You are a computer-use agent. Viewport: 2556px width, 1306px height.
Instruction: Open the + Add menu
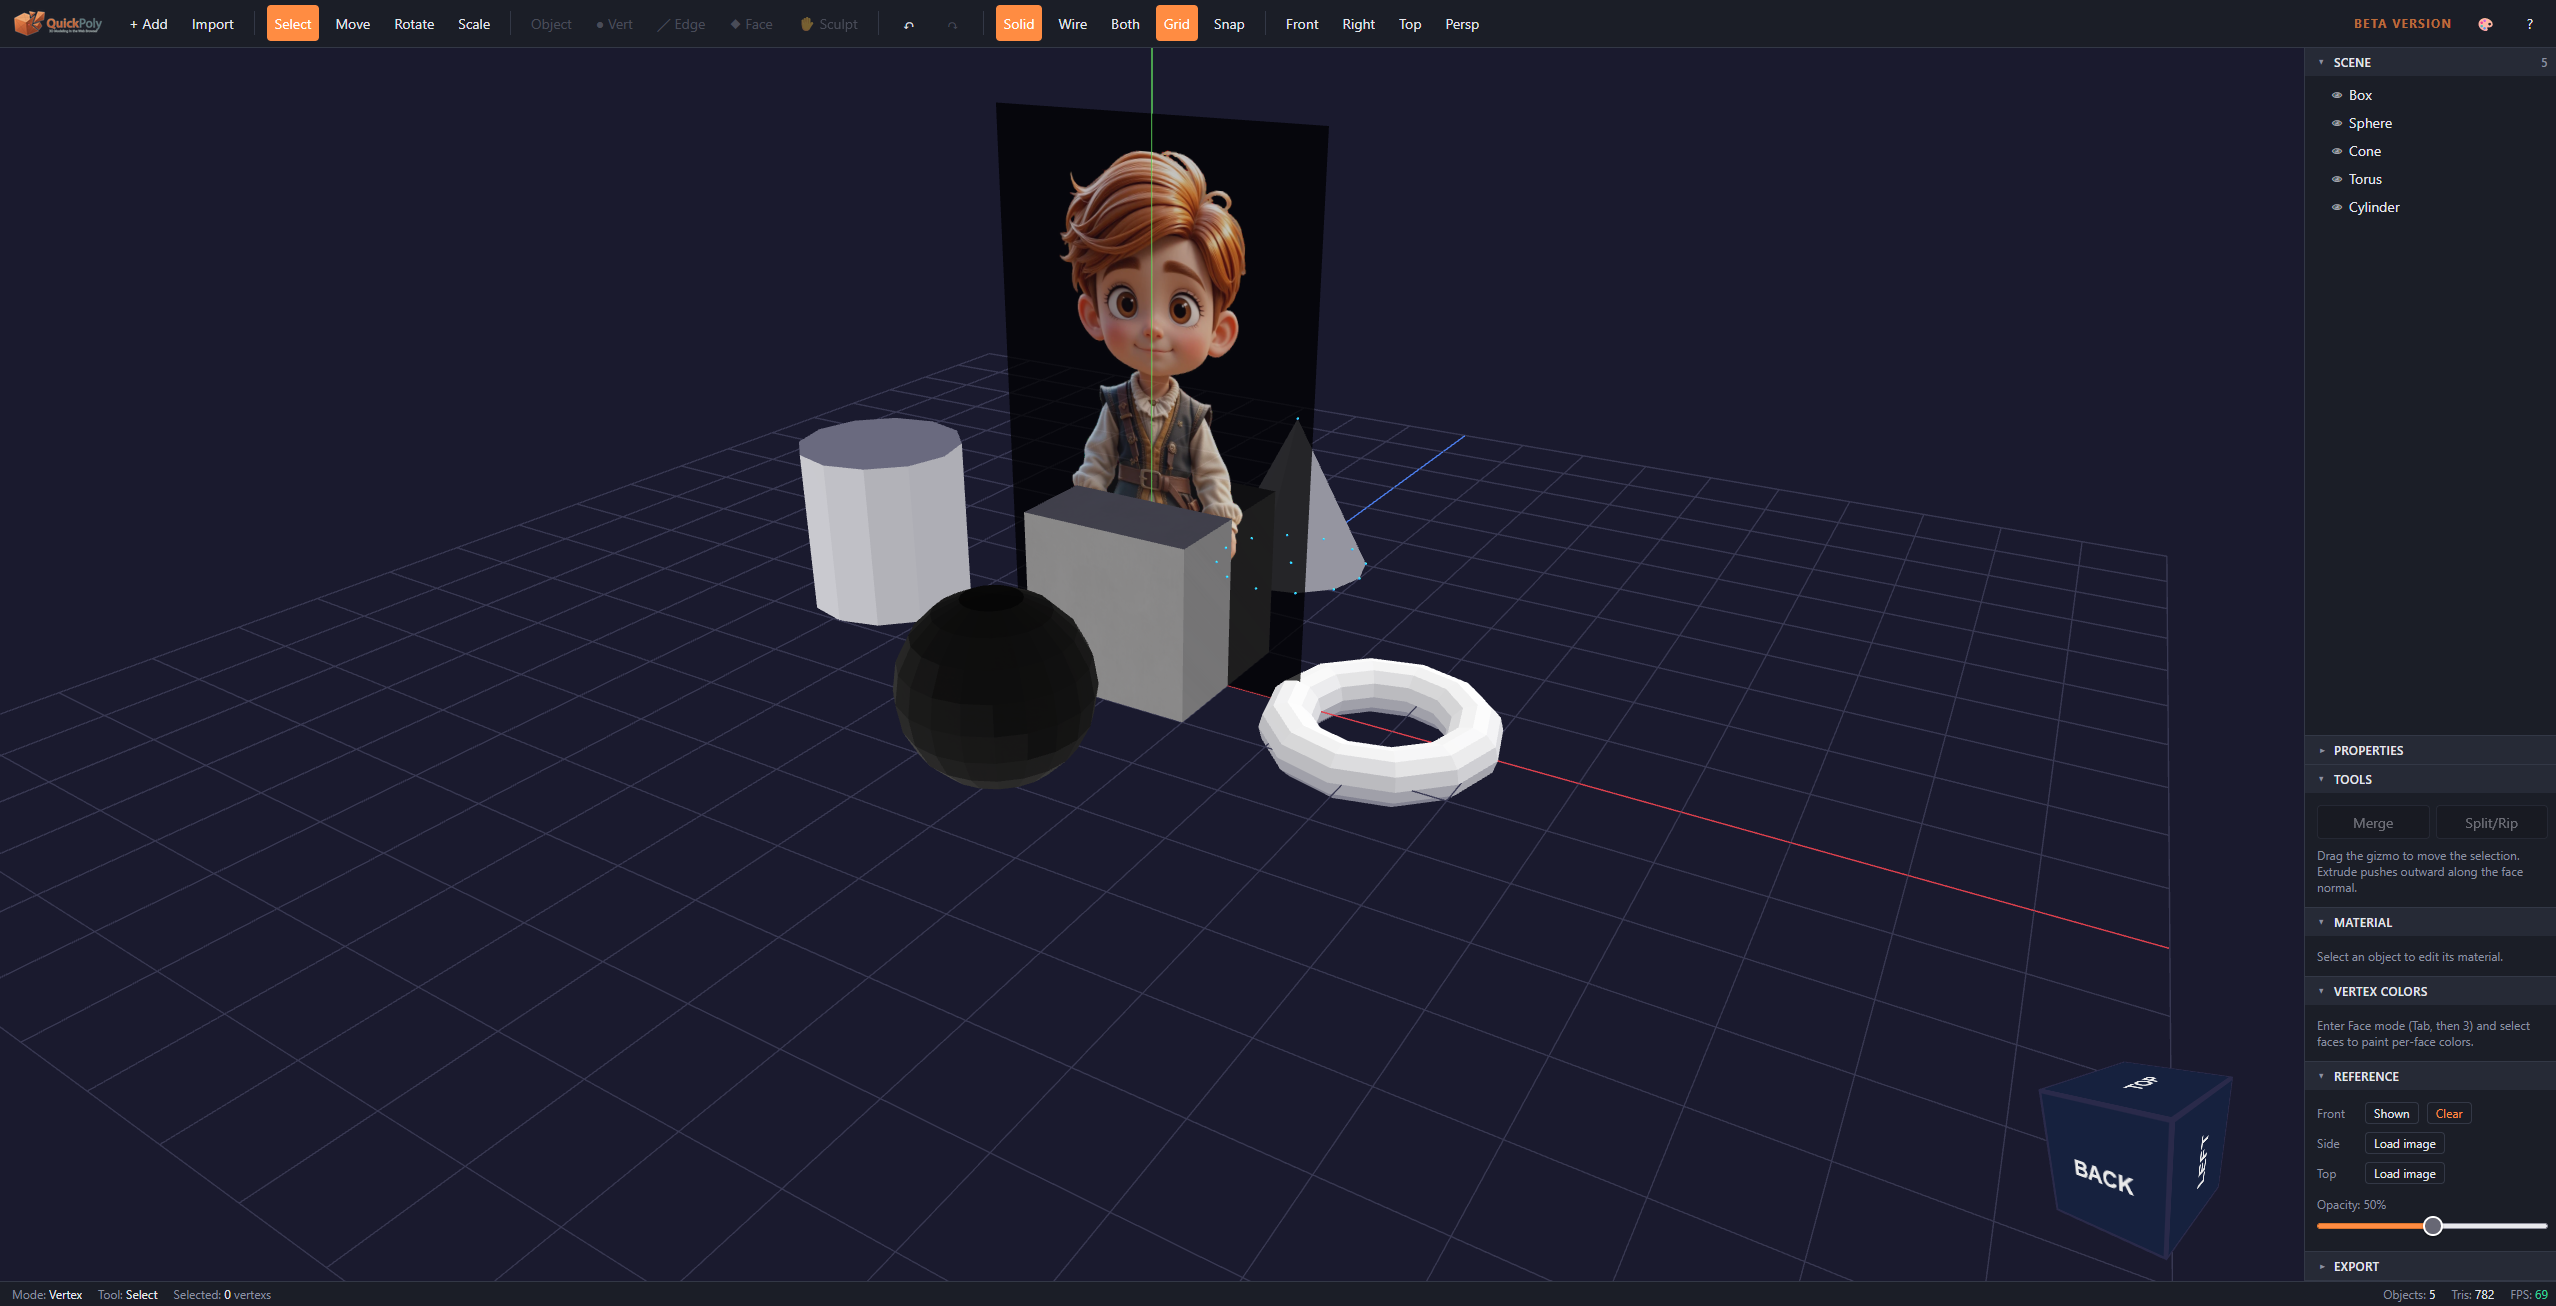pyautogui.click(x=148, y=24)
